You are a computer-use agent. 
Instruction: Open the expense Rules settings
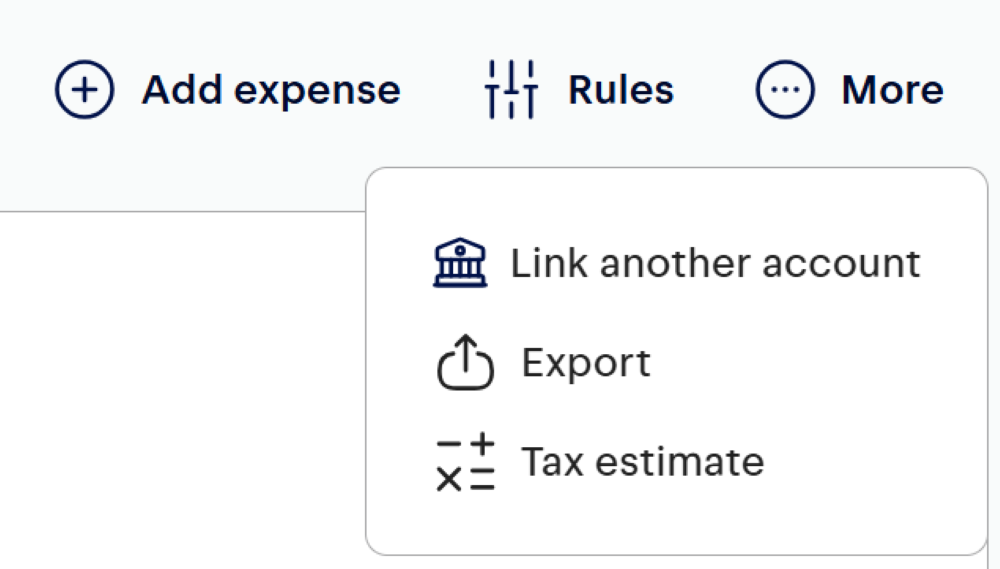[579, 89]
